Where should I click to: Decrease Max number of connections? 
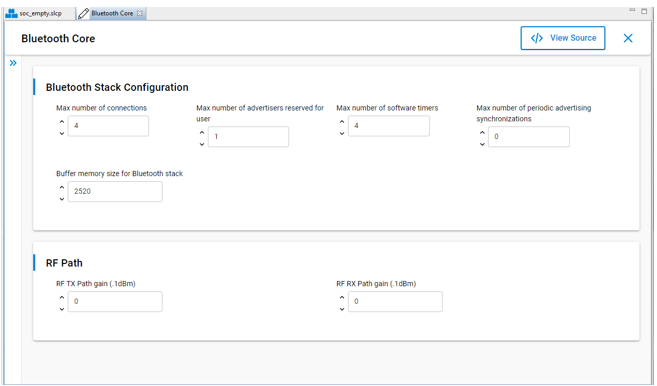point(62,133)
